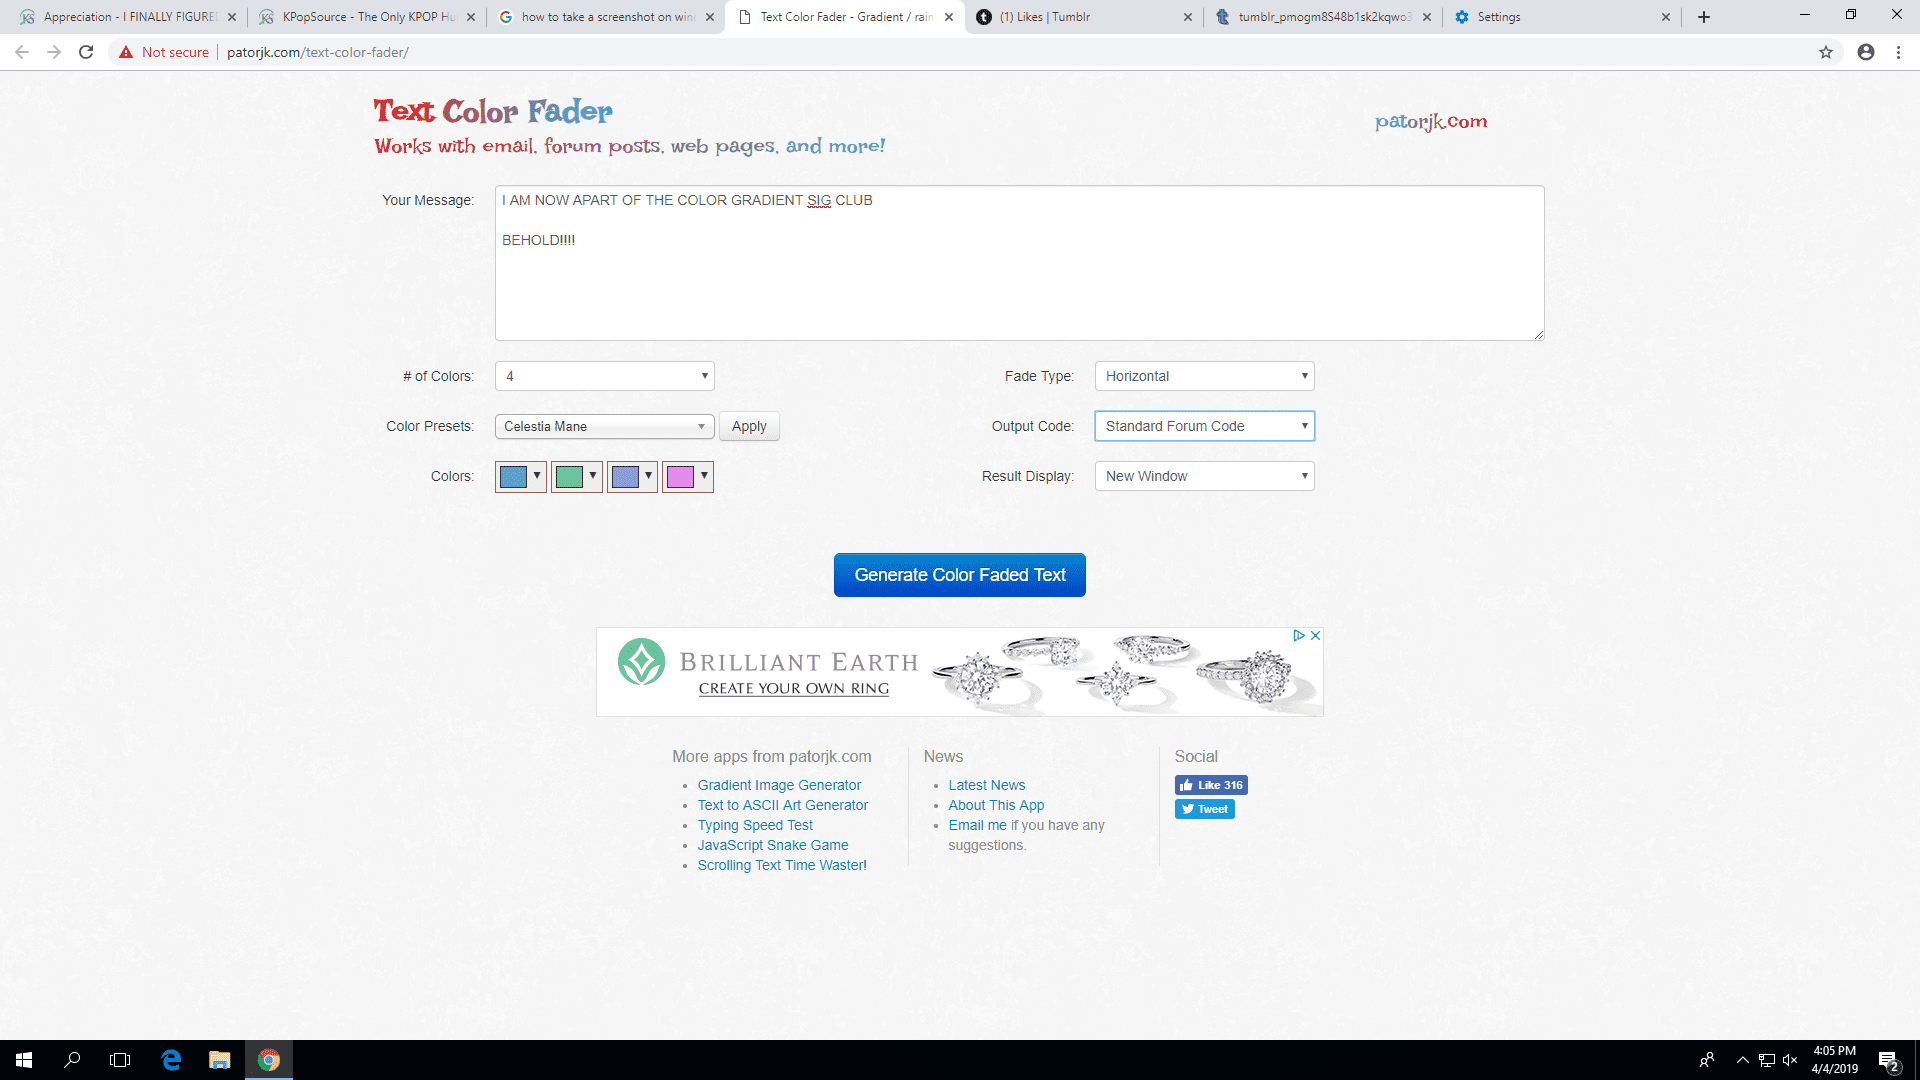Click the AdChoices triangle icon
The image size is (1920, 1080).
pos(1299,635)
